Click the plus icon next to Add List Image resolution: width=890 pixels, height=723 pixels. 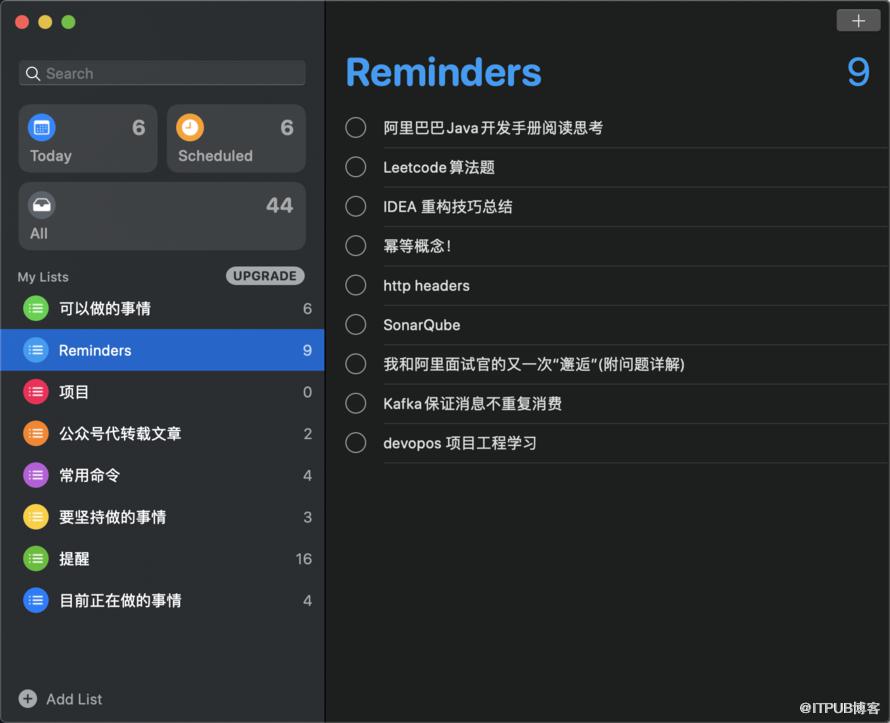pos(28,699)
